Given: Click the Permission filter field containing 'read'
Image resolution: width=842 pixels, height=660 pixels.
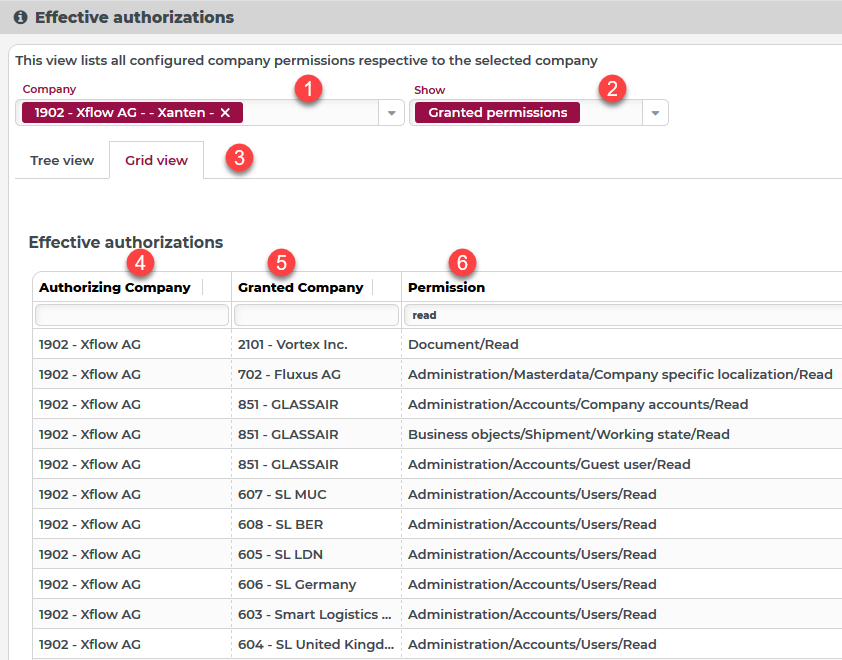Looking at the screenshot, I should pos(623,315).
